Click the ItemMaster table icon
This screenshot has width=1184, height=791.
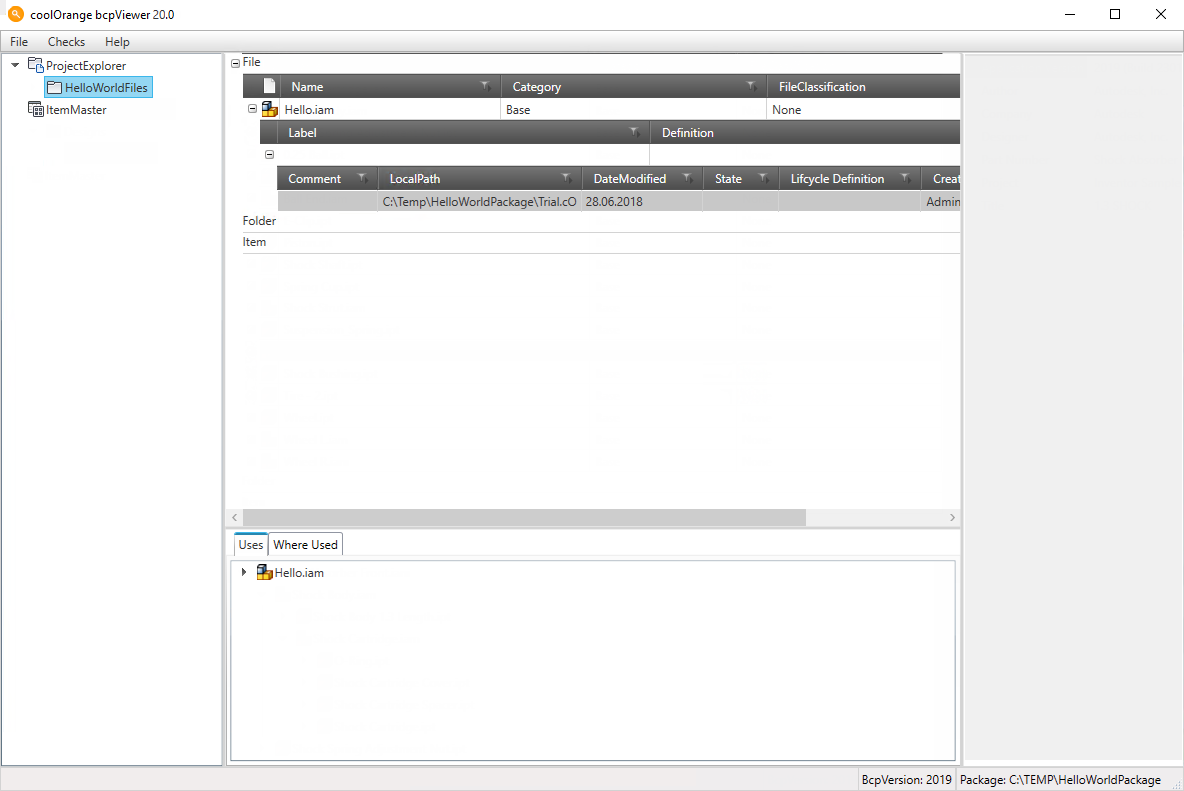[36, 110]
